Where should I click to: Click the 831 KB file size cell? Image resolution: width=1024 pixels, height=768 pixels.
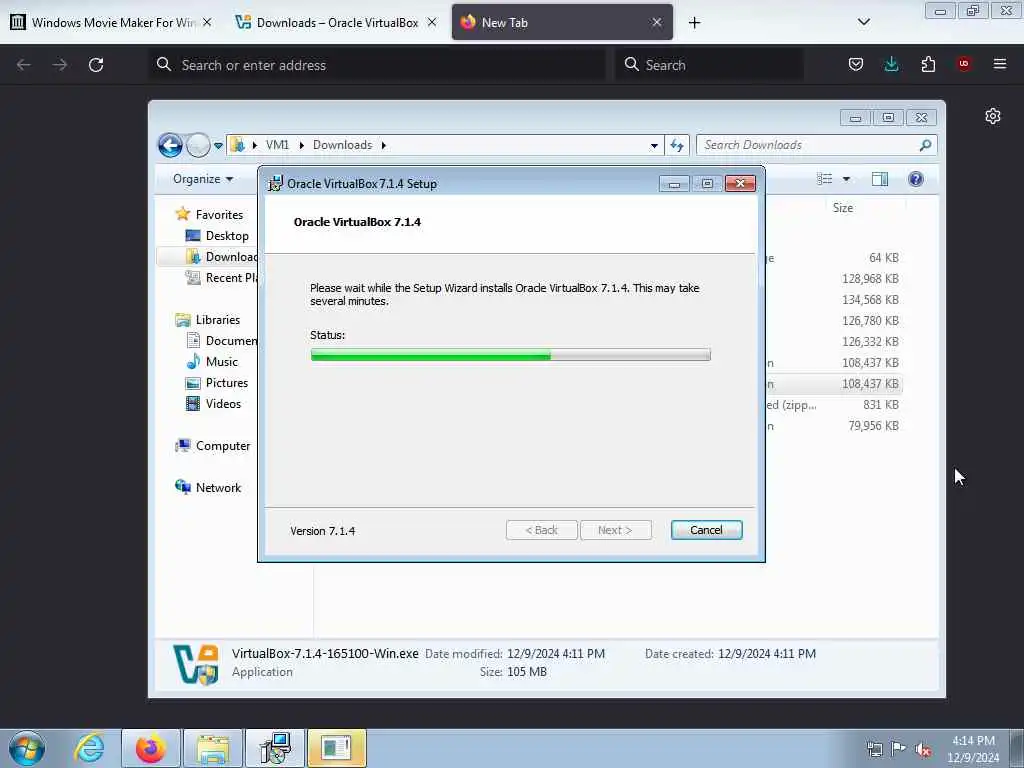[880, 405]
